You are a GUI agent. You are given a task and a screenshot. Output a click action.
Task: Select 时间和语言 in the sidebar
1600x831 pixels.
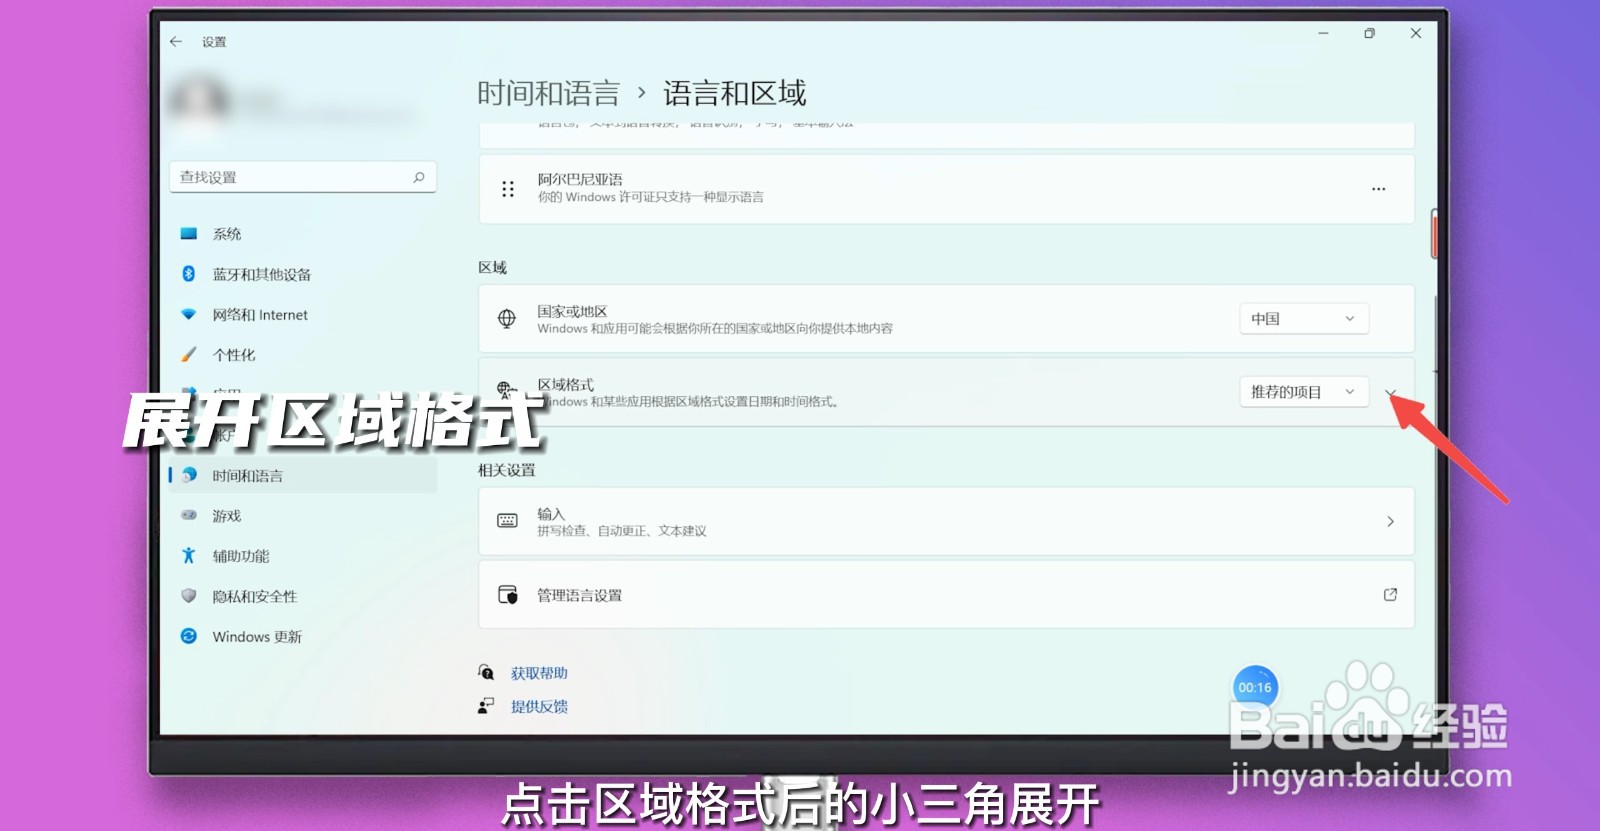tap(303, 476)
